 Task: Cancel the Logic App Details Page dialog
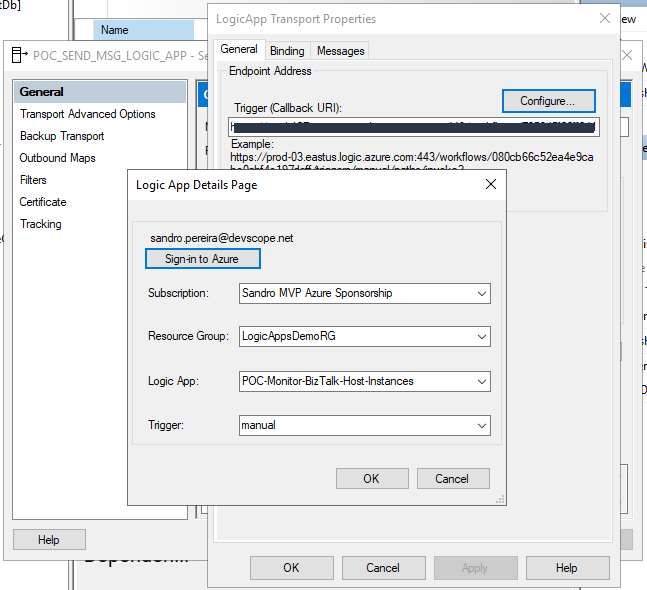pos(452,479)
